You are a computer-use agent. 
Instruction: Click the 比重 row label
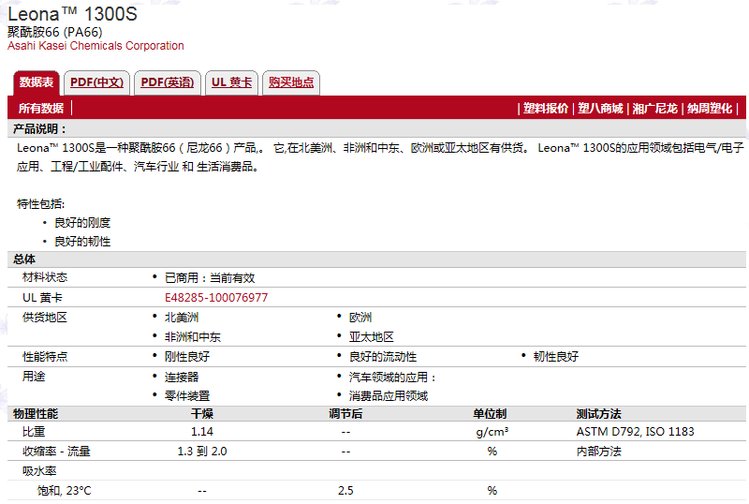[x=33, y=432]
